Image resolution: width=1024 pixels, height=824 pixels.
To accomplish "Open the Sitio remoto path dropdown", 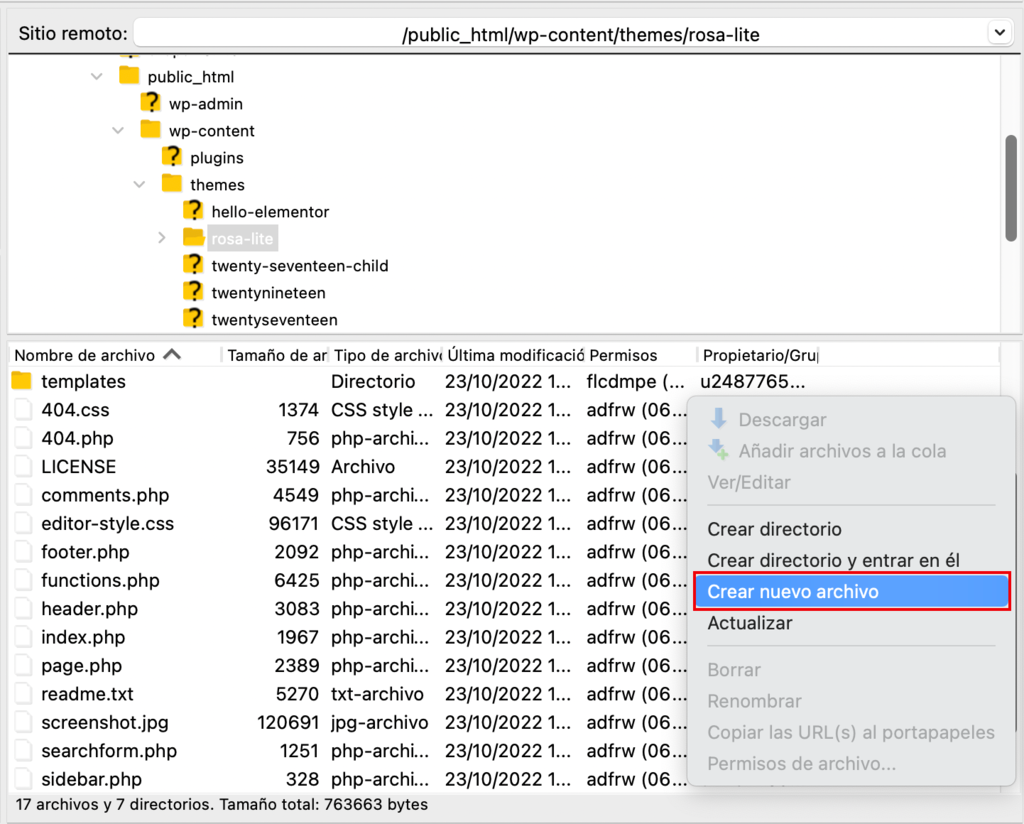I will coord(998,32).
